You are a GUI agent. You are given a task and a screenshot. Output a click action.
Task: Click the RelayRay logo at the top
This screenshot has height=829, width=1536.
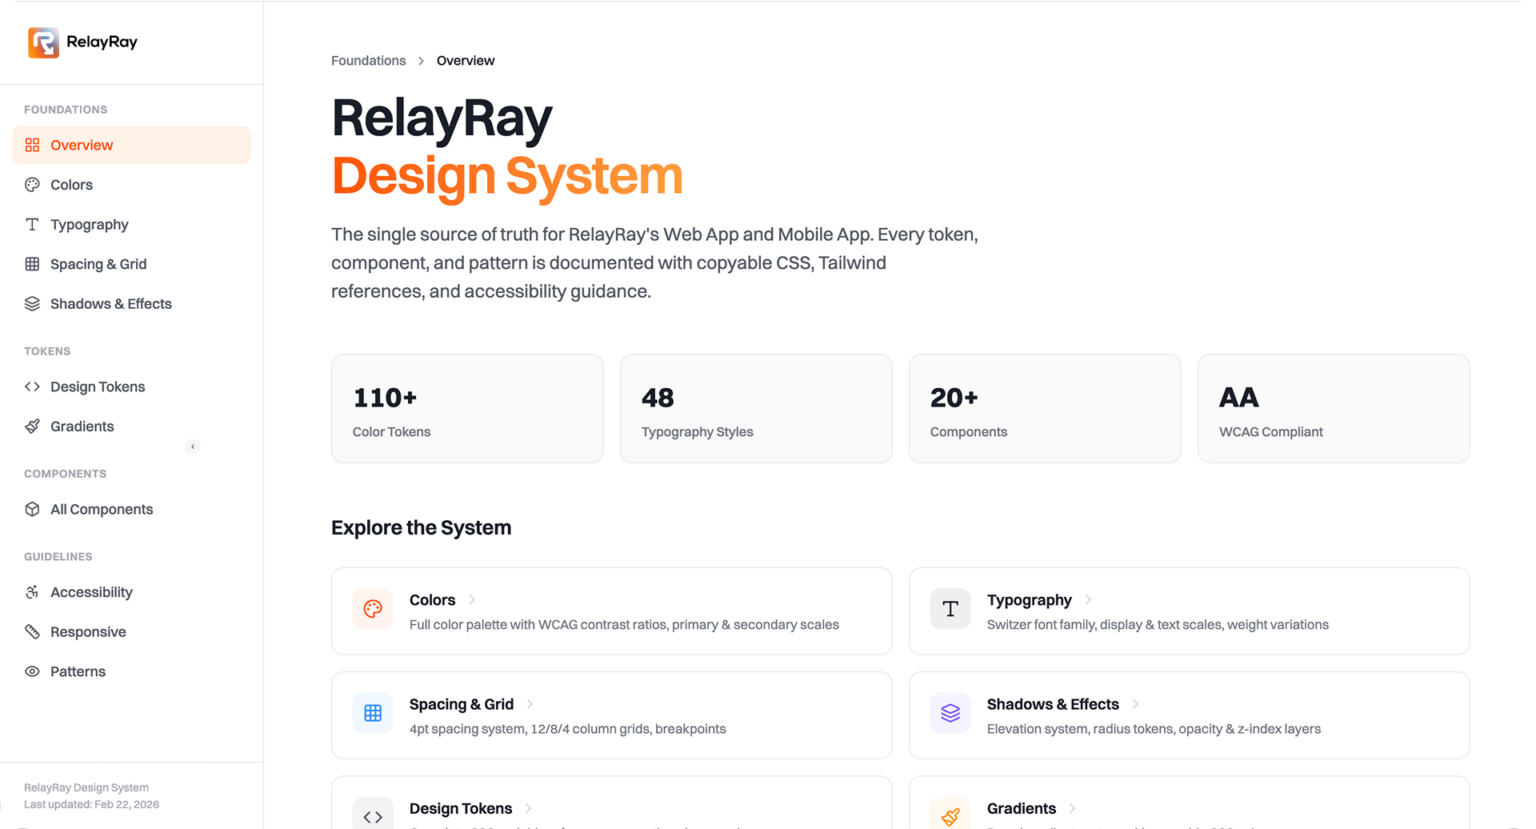44,42
